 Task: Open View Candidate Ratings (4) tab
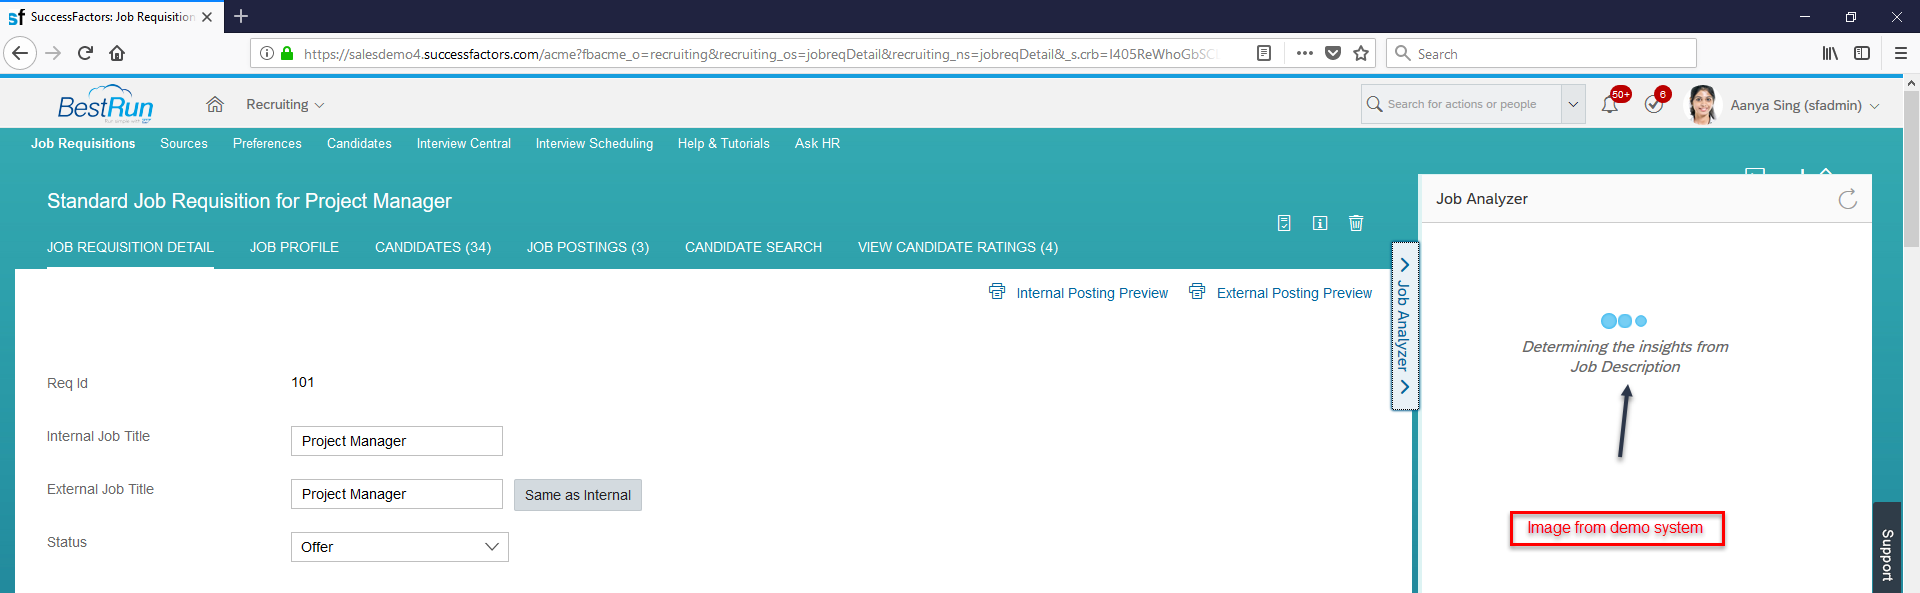(x=958, y=247)
